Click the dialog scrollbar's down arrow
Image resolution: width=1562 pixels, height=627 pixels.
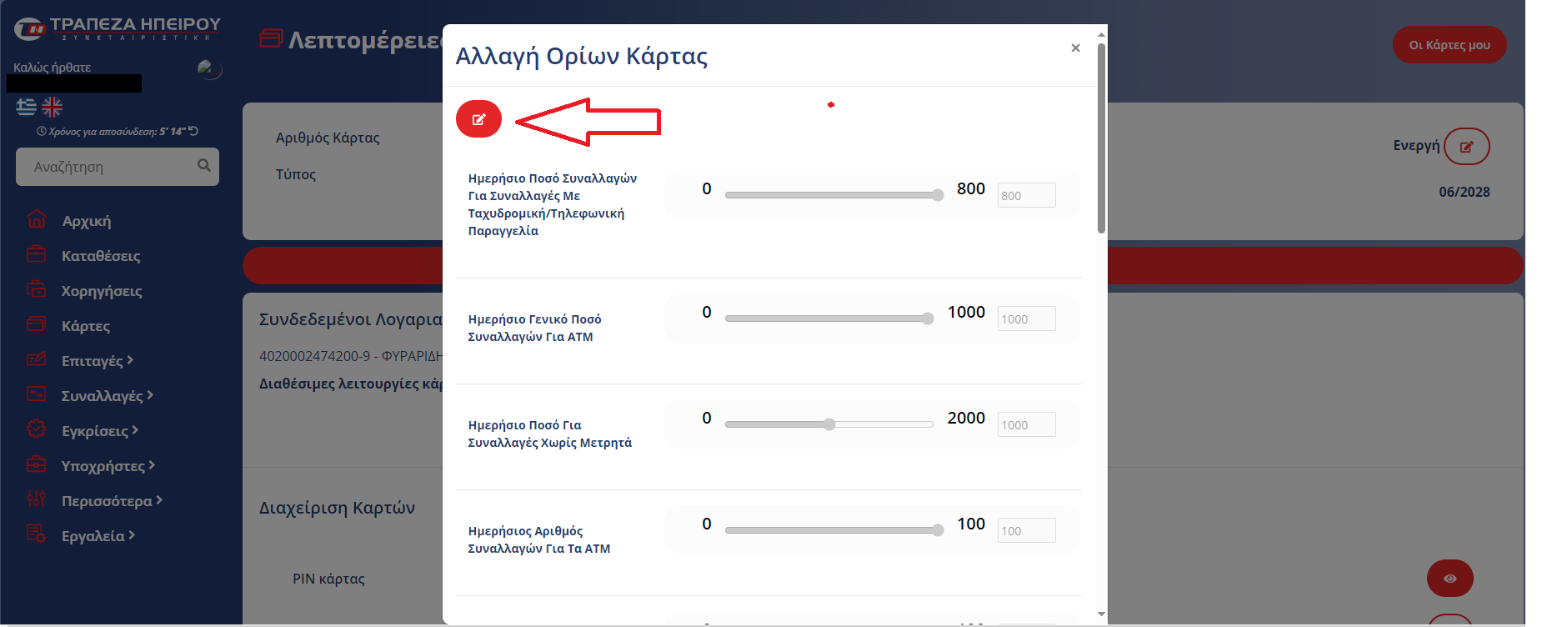point(1101,614)
